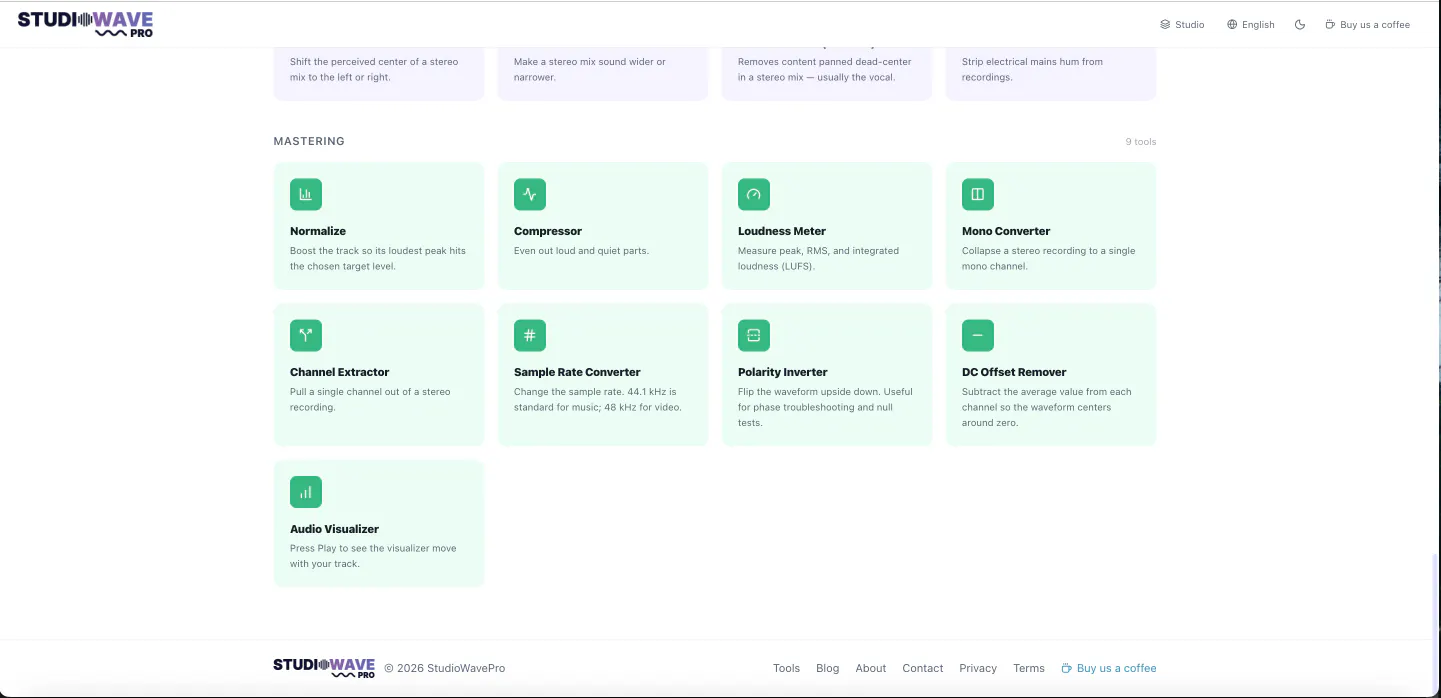Click Buy us a coffee in header

pos(1367,24)
